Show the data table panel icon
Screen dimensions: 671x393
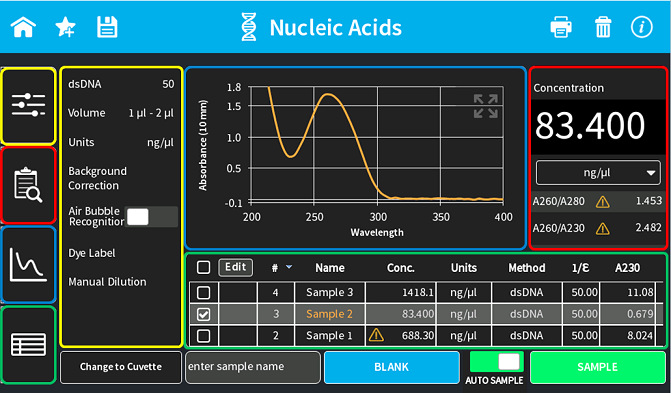pyautogui.click(x=28, y=344)
